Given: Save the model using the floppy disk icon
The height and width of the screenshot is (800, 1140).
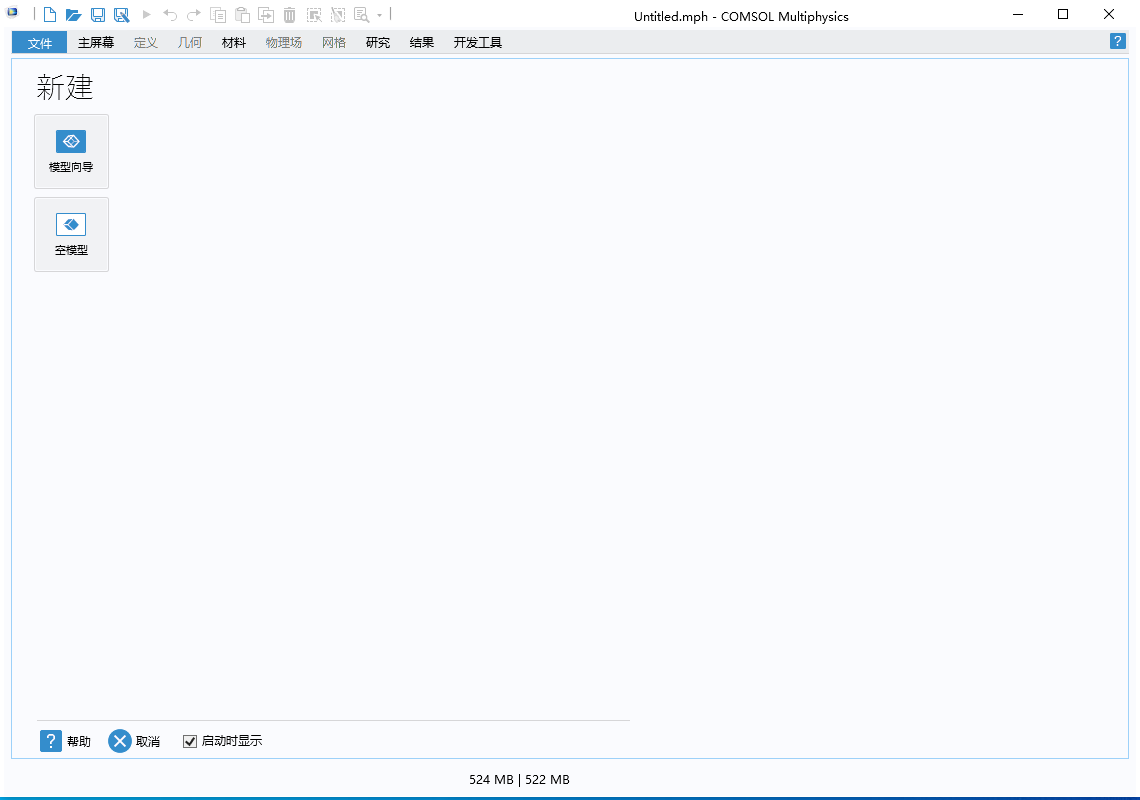Looking at the screenshot, I should coord(97,15).
